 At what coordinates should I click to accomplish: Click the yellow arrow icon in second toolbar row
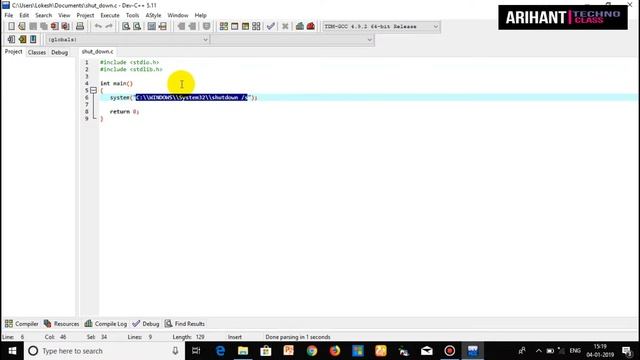tap(22, 40)
